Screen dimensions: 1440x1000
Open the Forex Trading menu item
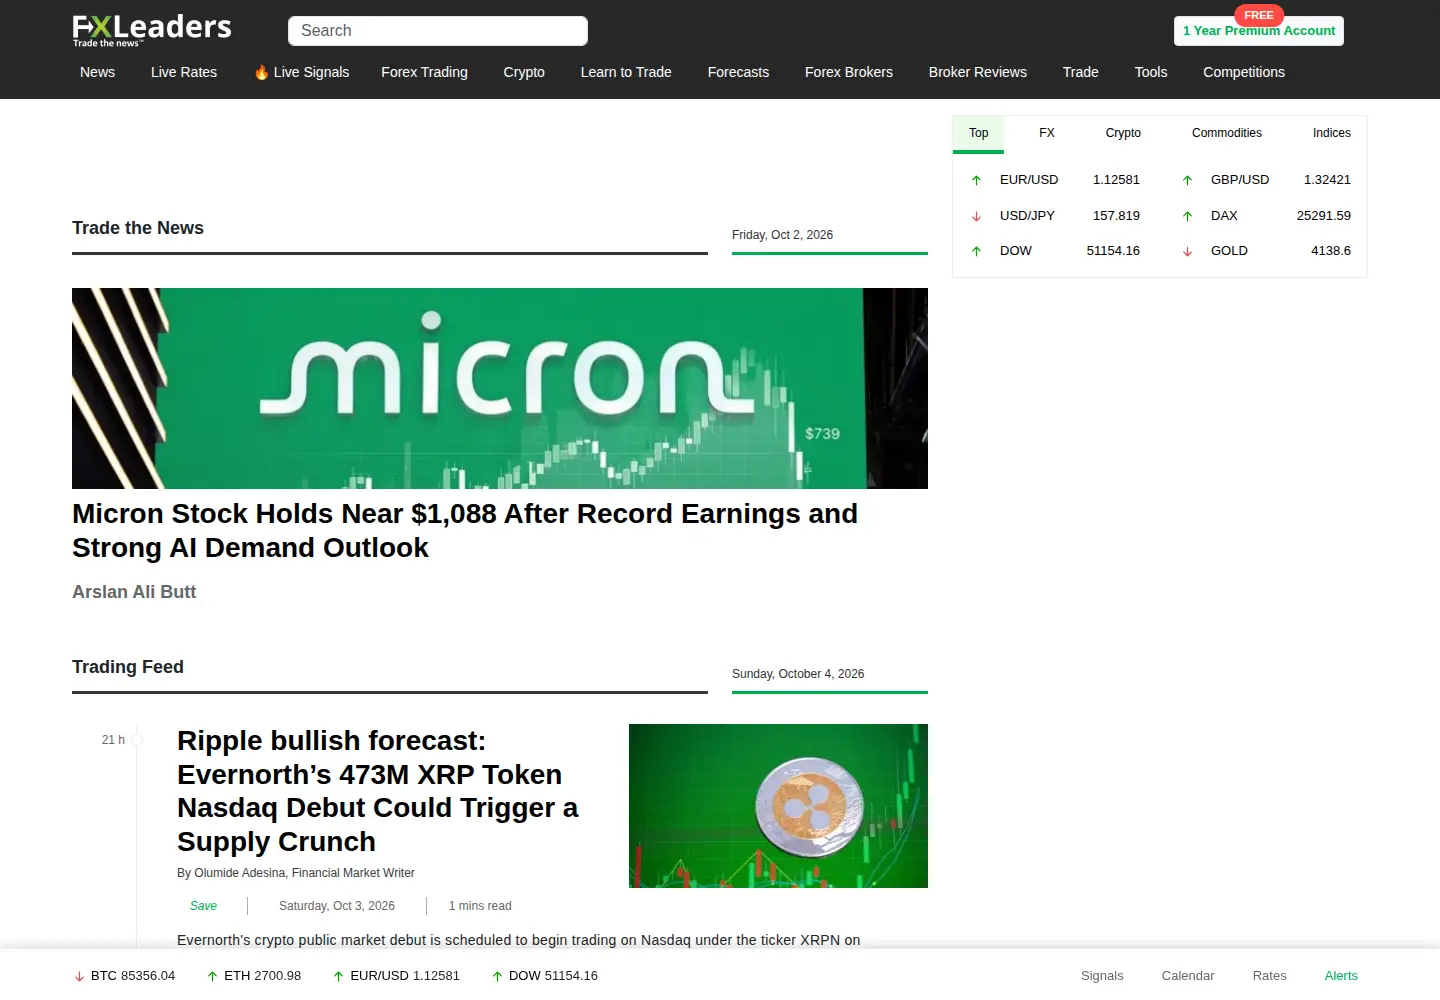424,72
